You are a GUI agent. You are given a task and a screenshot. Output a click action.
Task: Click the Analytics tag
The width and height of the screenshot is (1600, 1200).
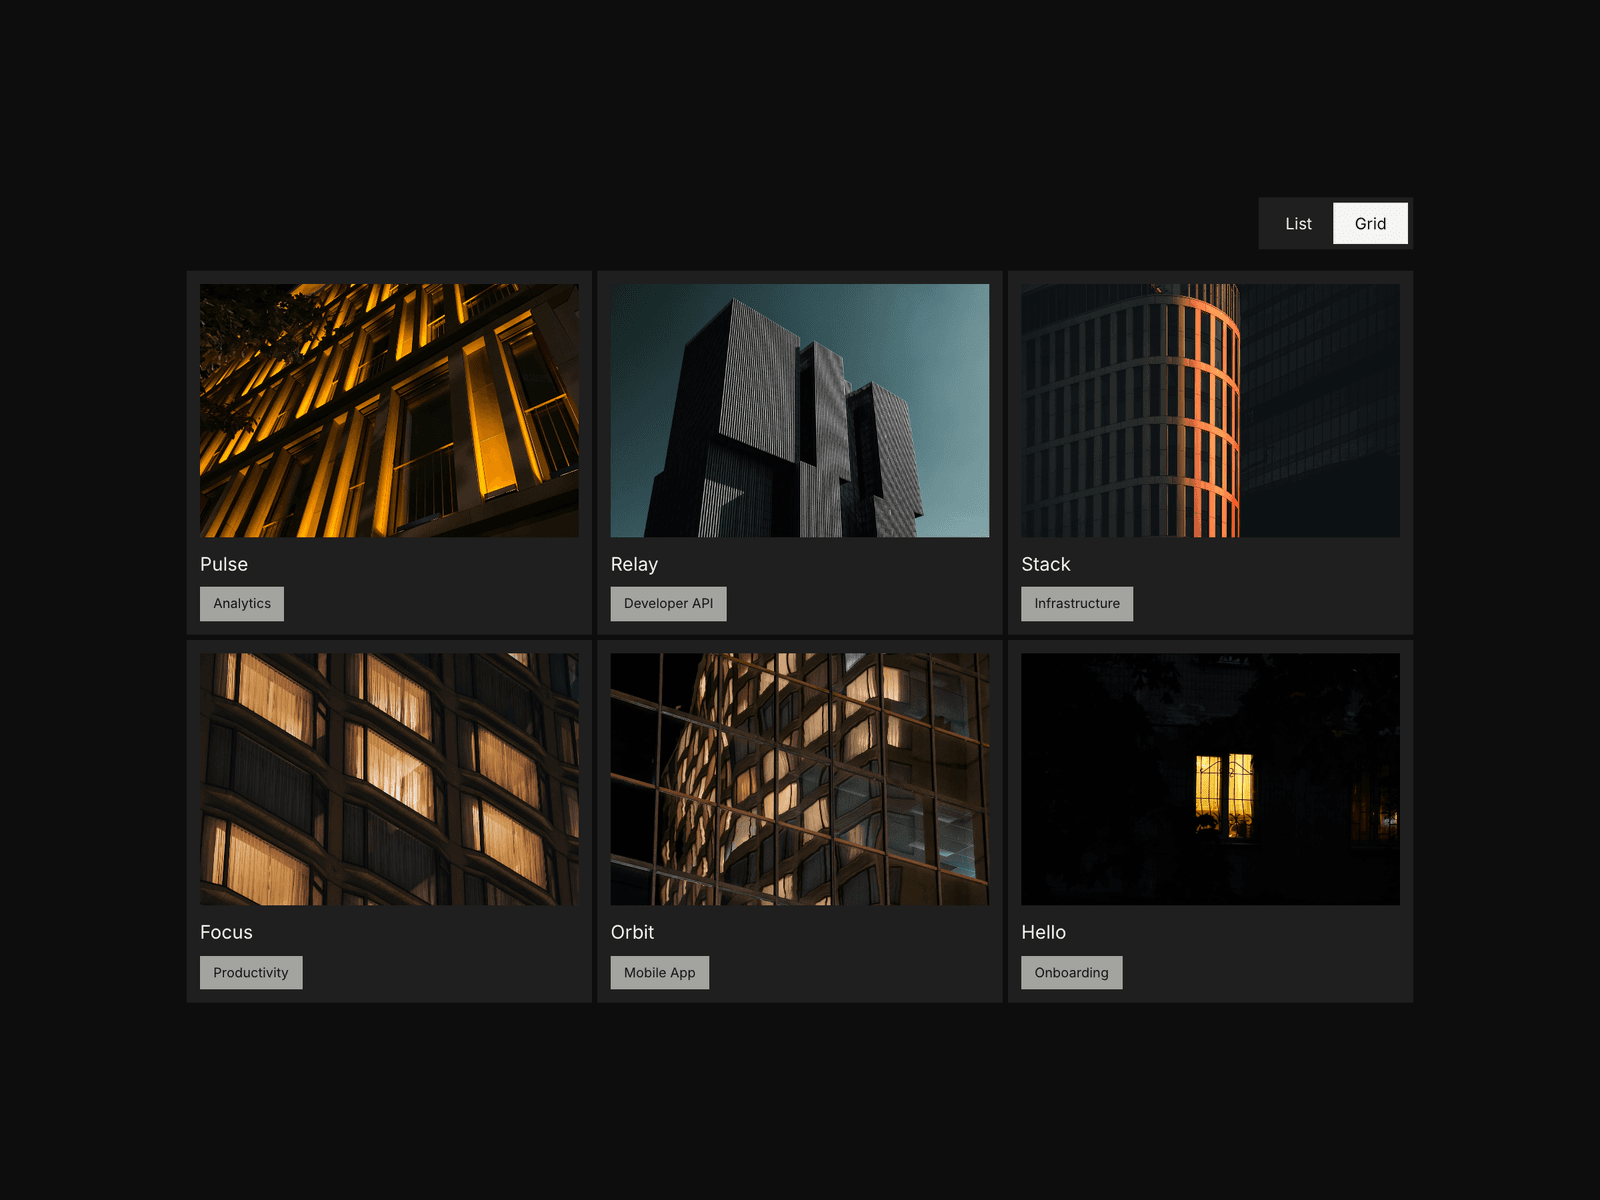click(242, 604)
